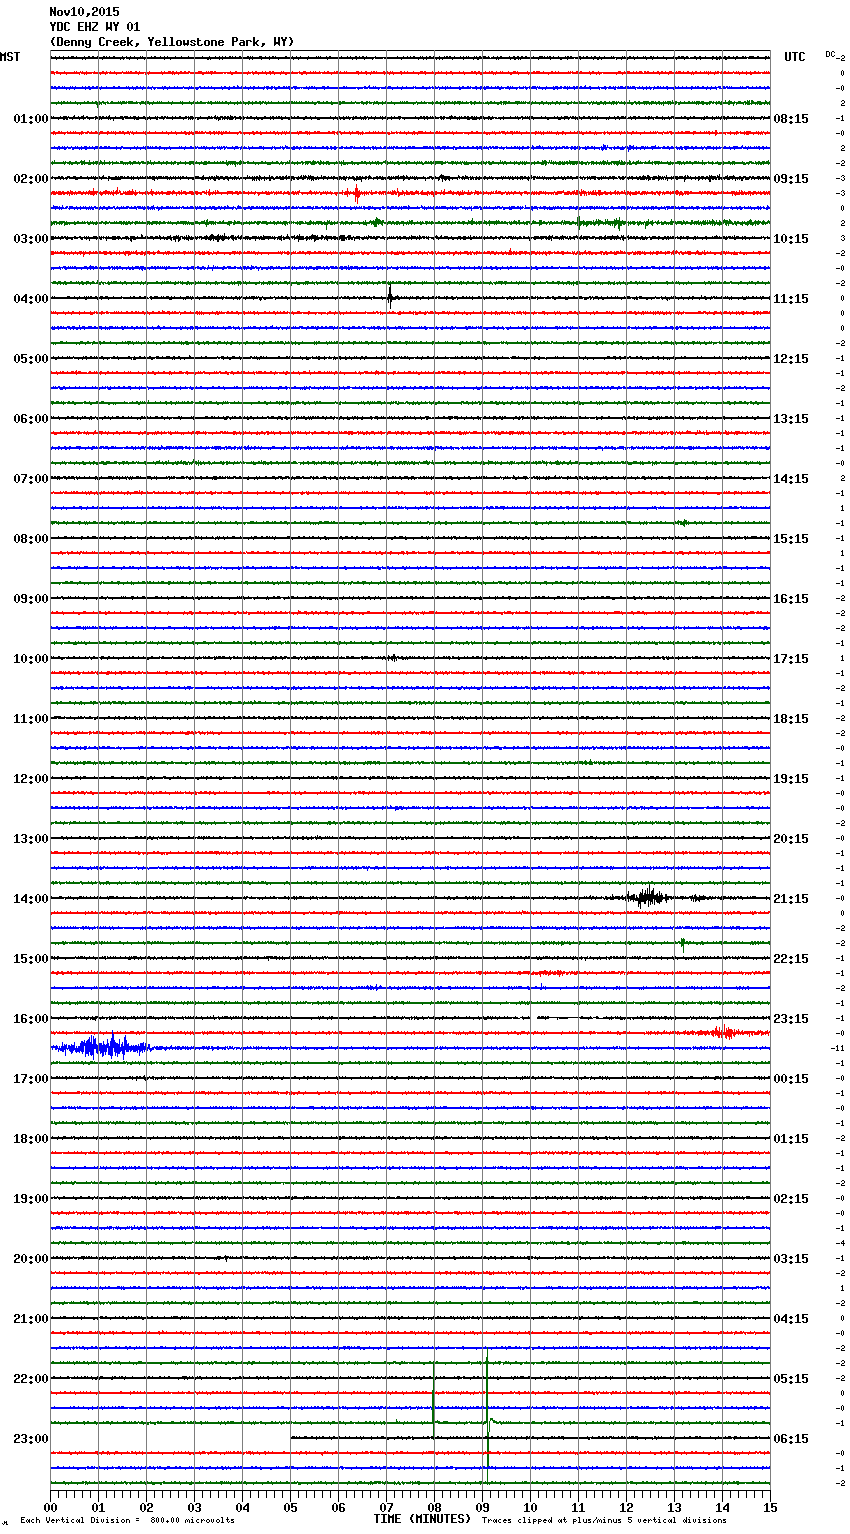Click the 11 minute axis tick label
Screen dimensions: 850x1534
tap(578, 1507)
